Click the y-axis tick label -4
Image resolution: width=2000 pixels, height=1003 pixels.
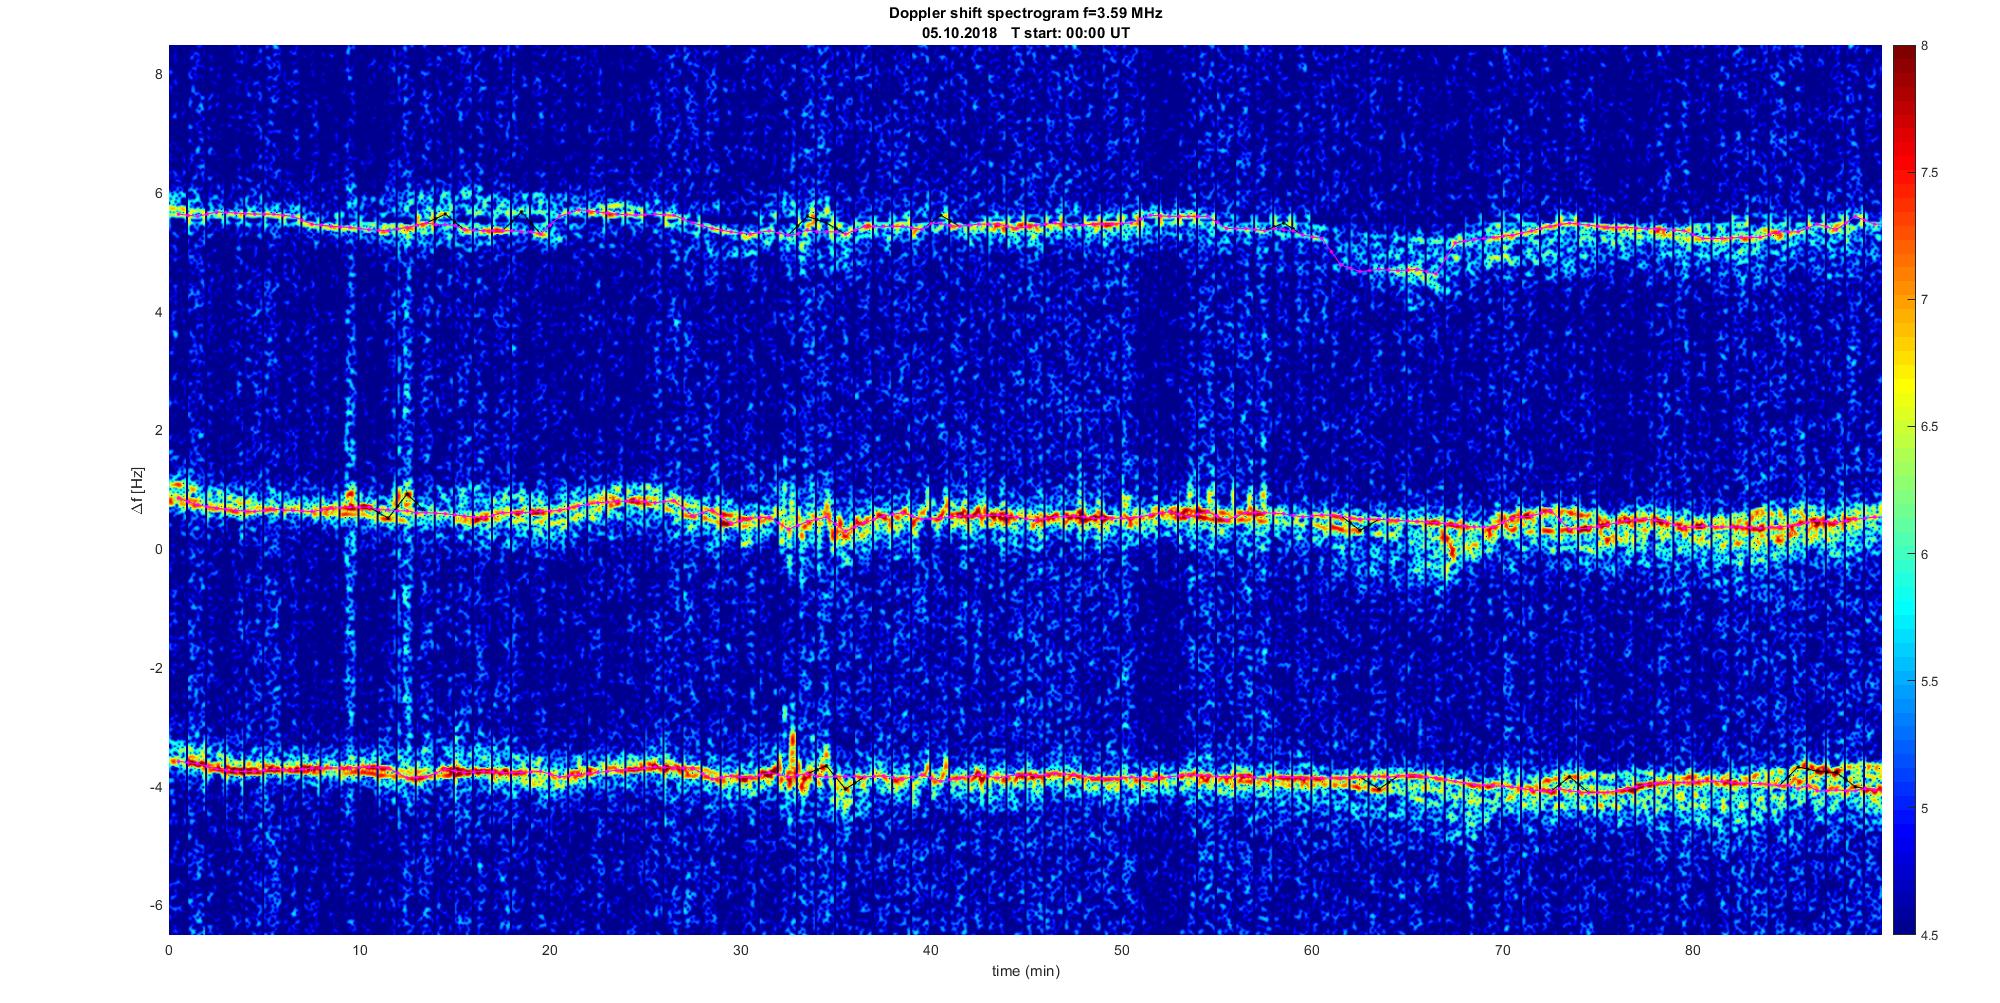click(155, 787)
